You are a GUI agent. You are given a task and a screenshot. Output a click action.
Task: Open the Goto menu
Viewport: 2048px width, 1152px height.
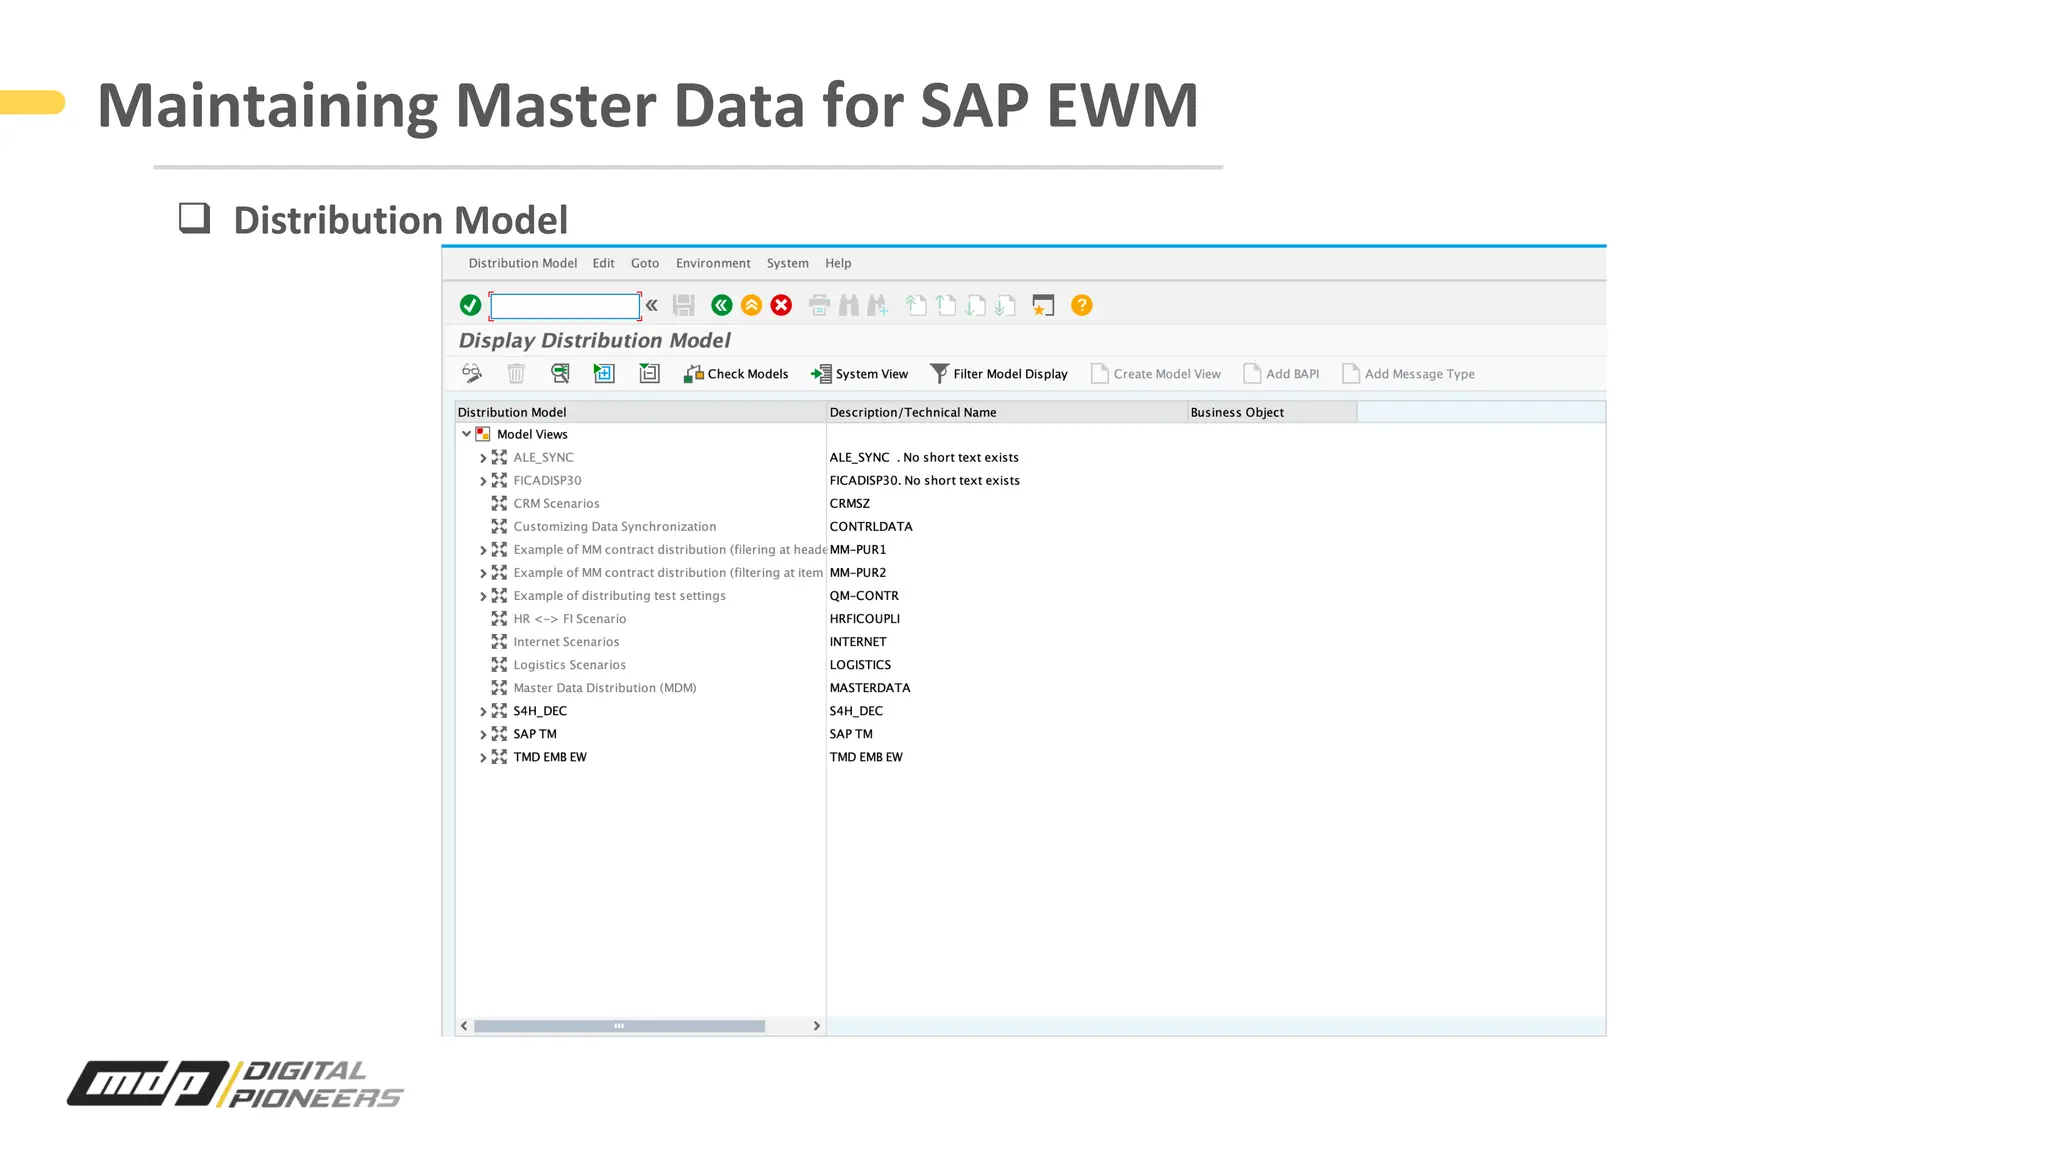pyautogui.click(x=645, y=263)
